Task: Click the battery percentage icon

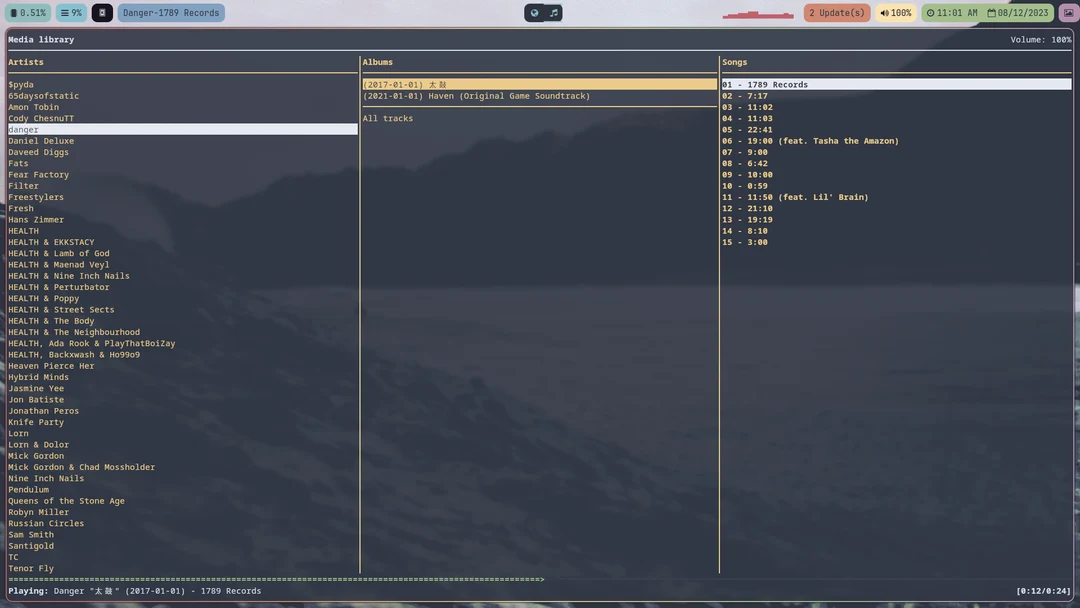Action: tap(12, 12)
